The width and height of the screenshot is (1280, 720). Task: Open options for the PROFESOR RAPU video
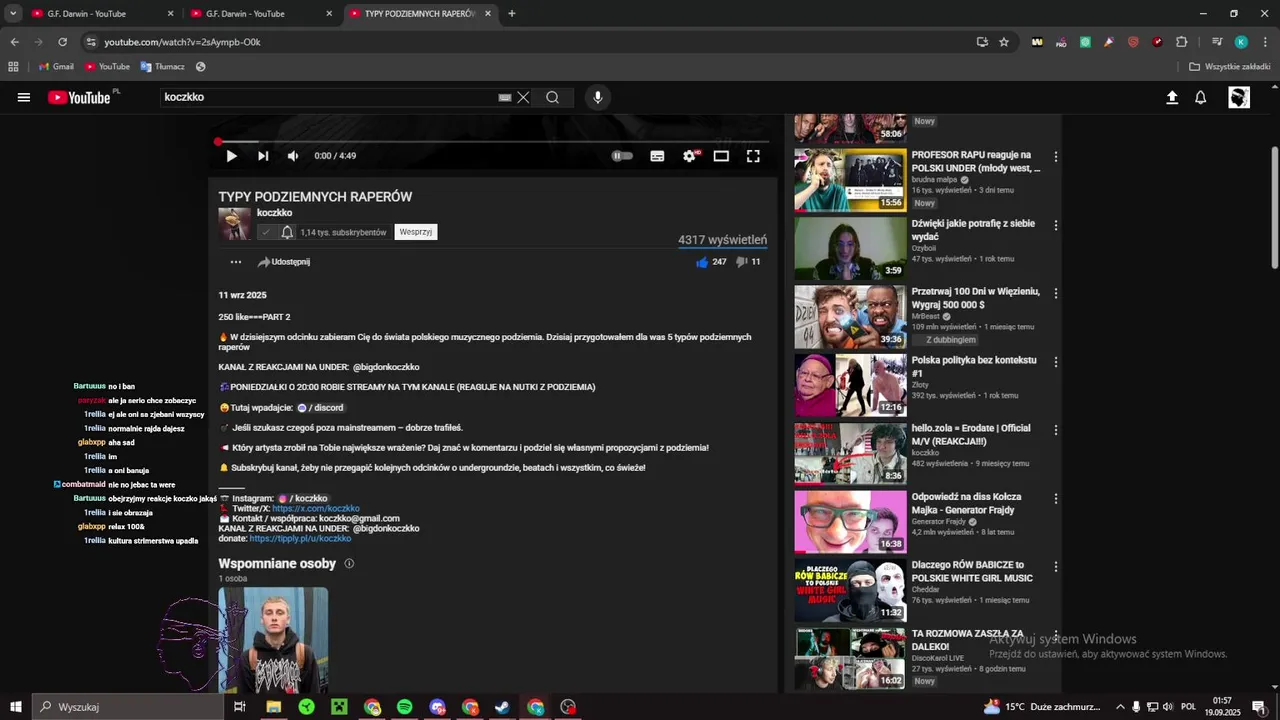click(x=1055, y=157)
